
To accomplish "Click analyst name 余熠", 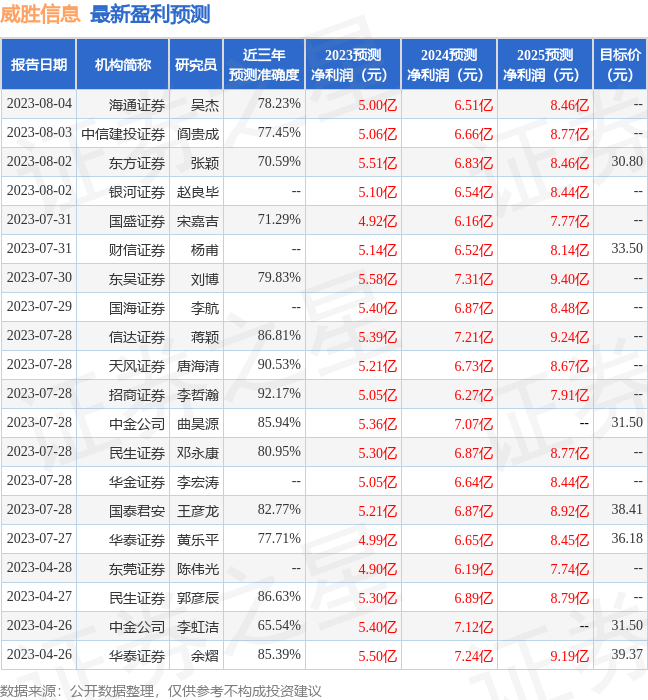I will pos(205,657).
